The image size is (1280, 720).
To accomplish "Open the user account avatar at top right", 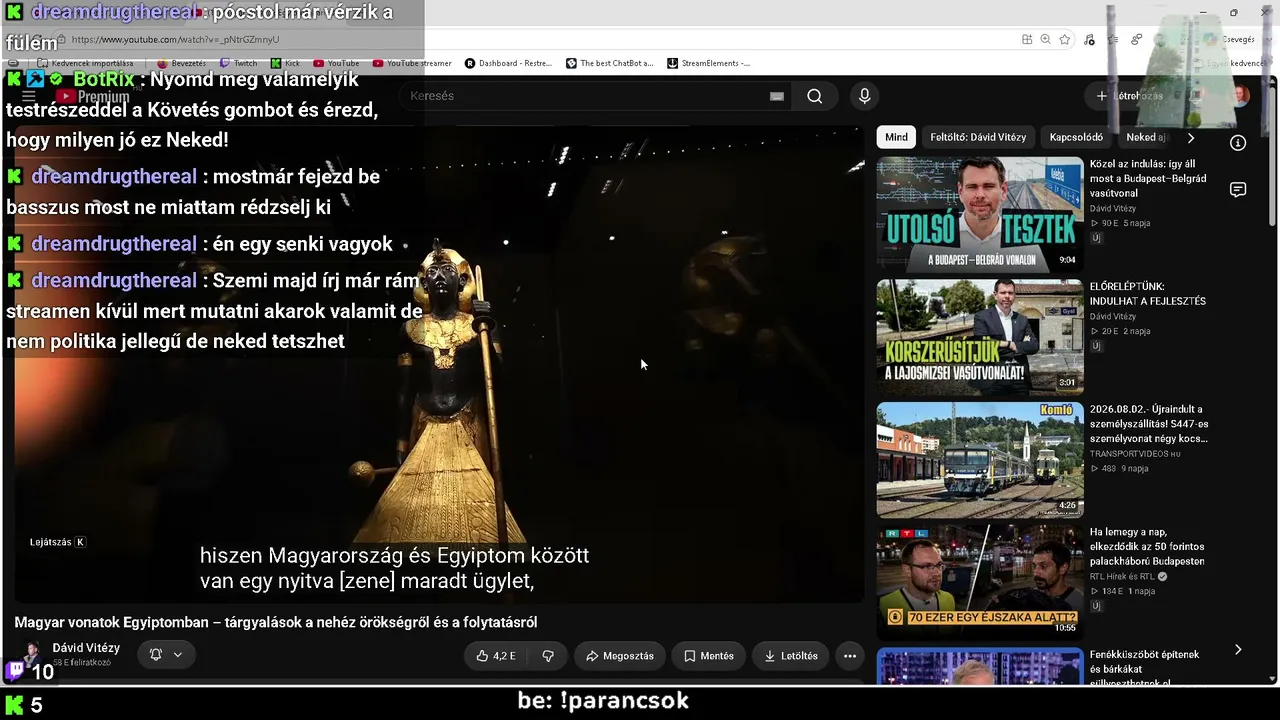I will click(x=1240, y=96).
